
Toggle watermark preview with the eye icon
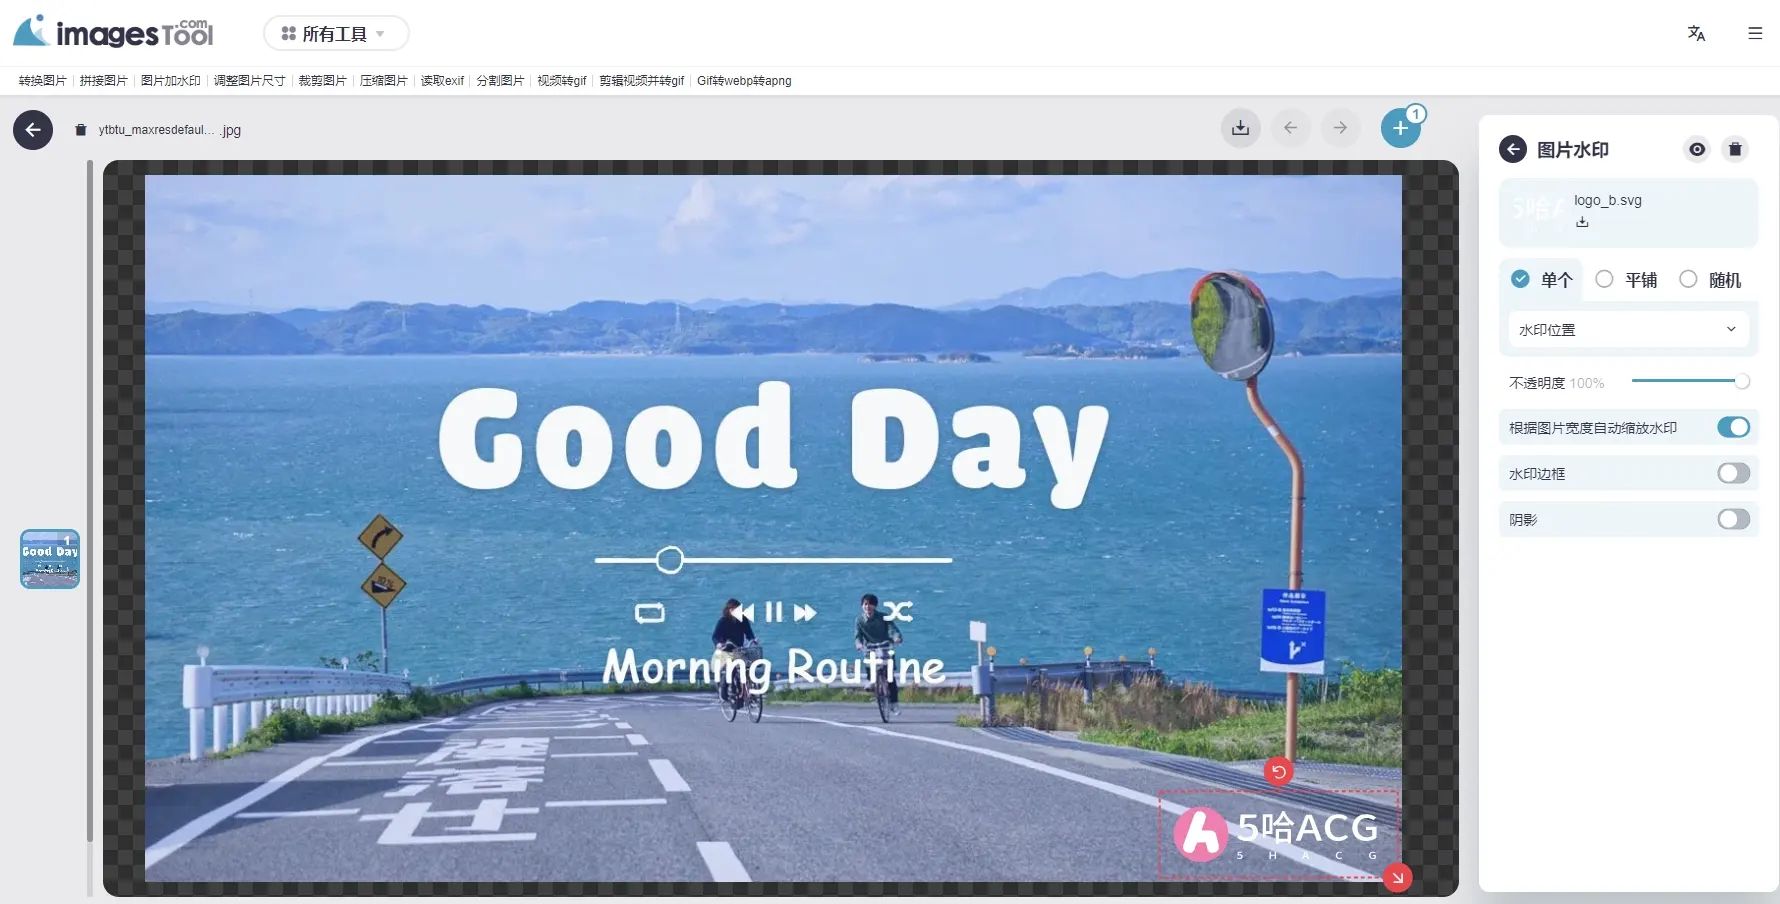tap(1696, 149)
